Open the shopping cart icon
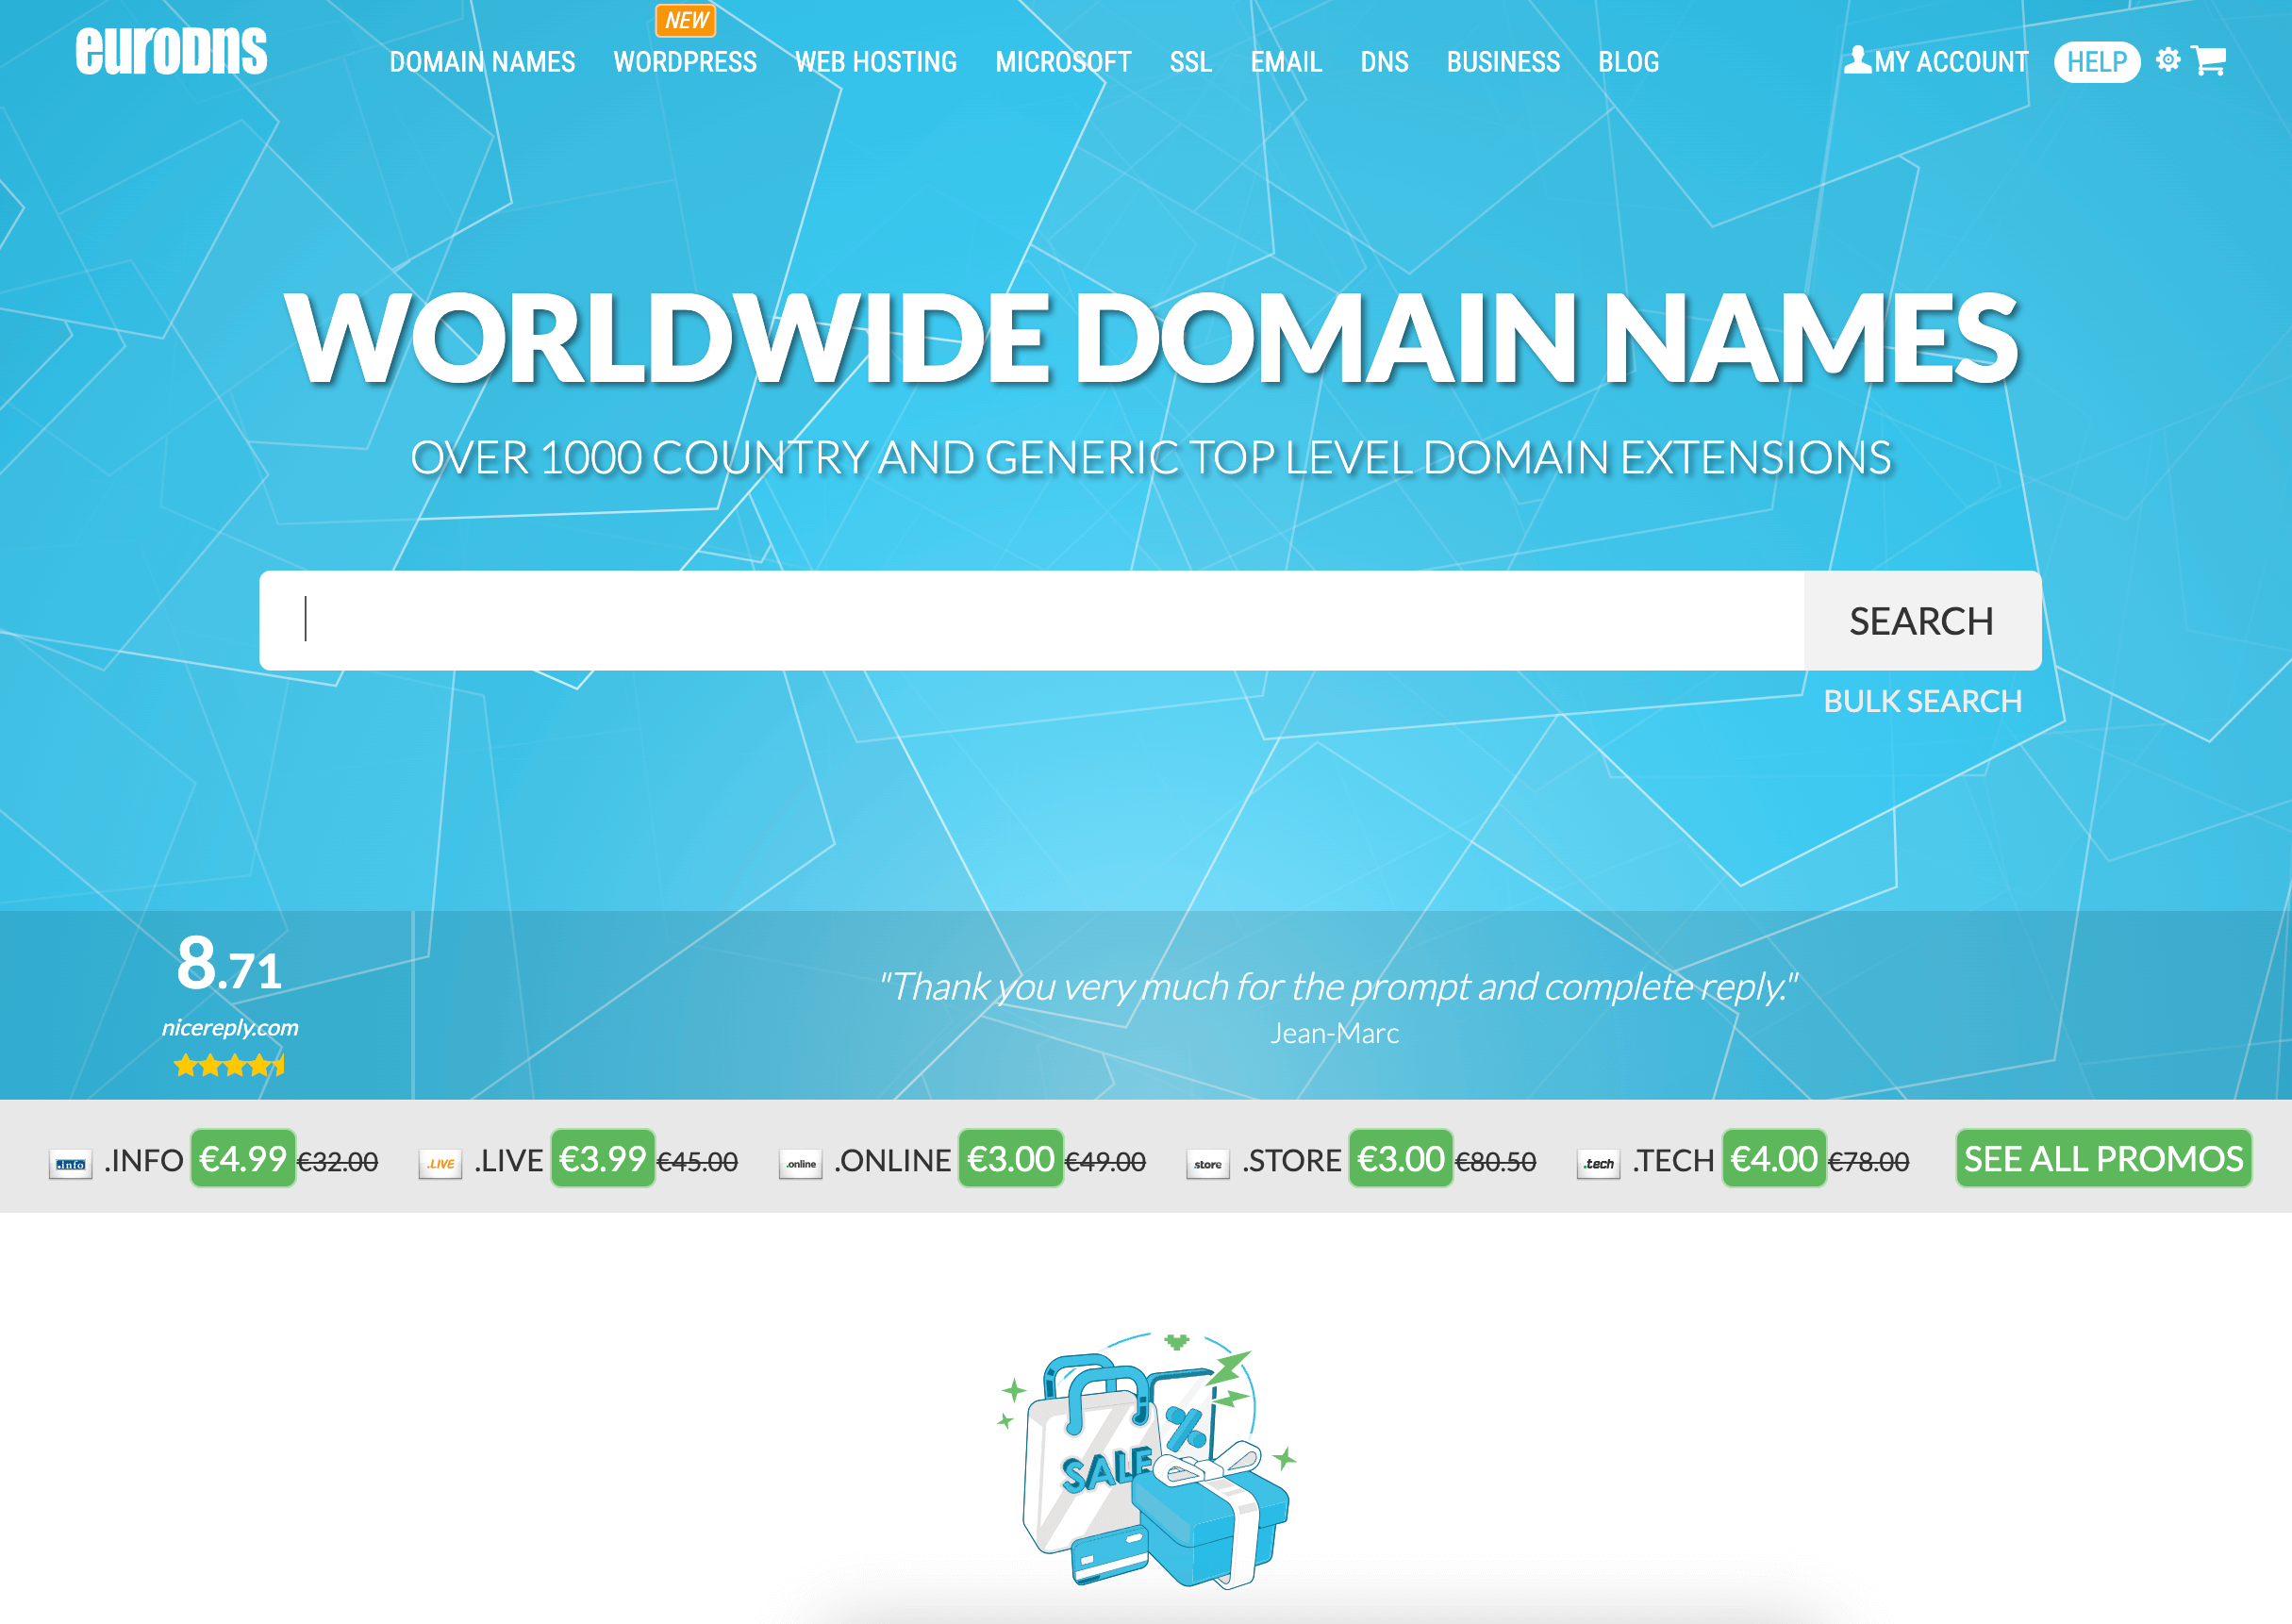Screen dimensions: 2292x1624 click(x=2208, y=61)
